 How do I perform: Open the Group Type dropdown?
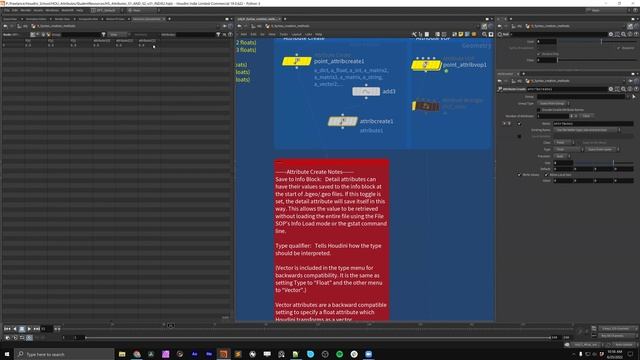(x=554, y=103)
